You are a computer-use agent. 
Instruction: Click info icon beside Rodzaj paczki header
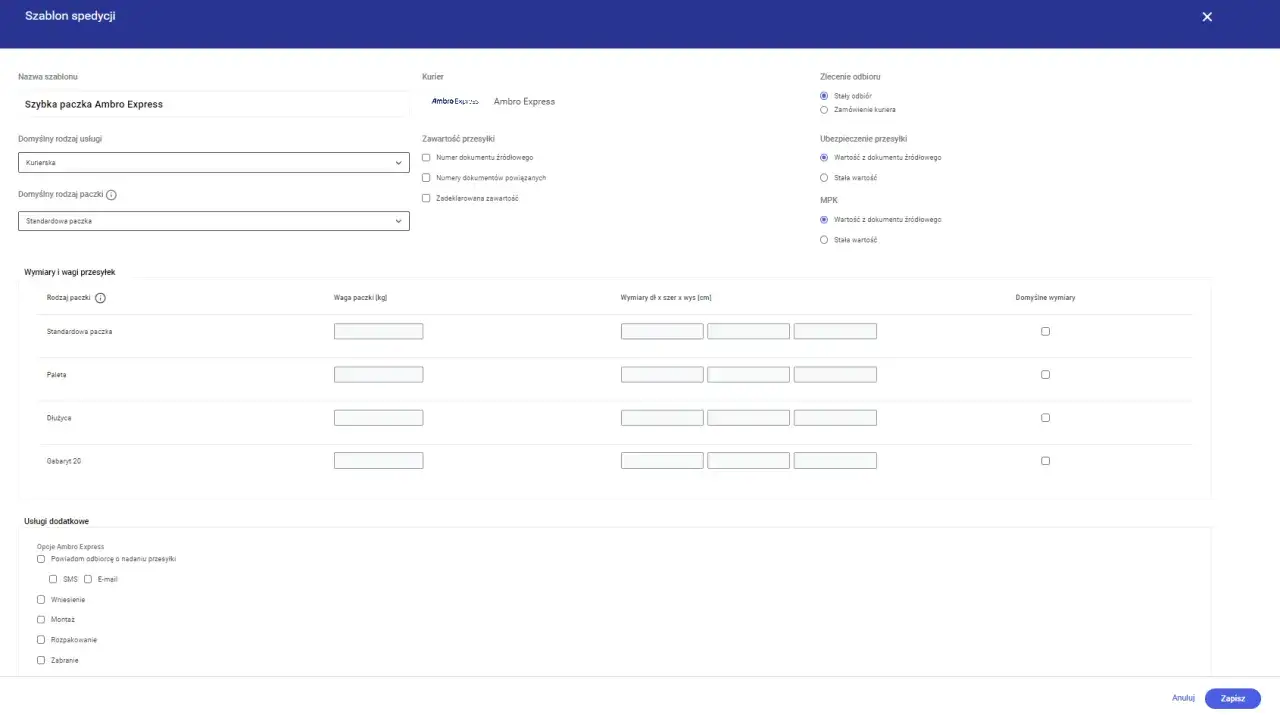tap(100, 298)
